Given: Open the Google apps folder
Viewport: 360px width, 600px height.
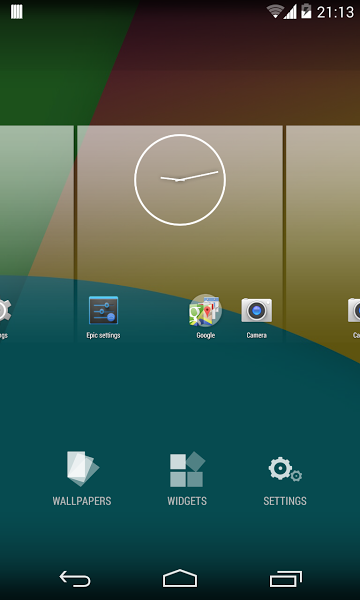Looking at the screenshot, I should pos(205,317).
